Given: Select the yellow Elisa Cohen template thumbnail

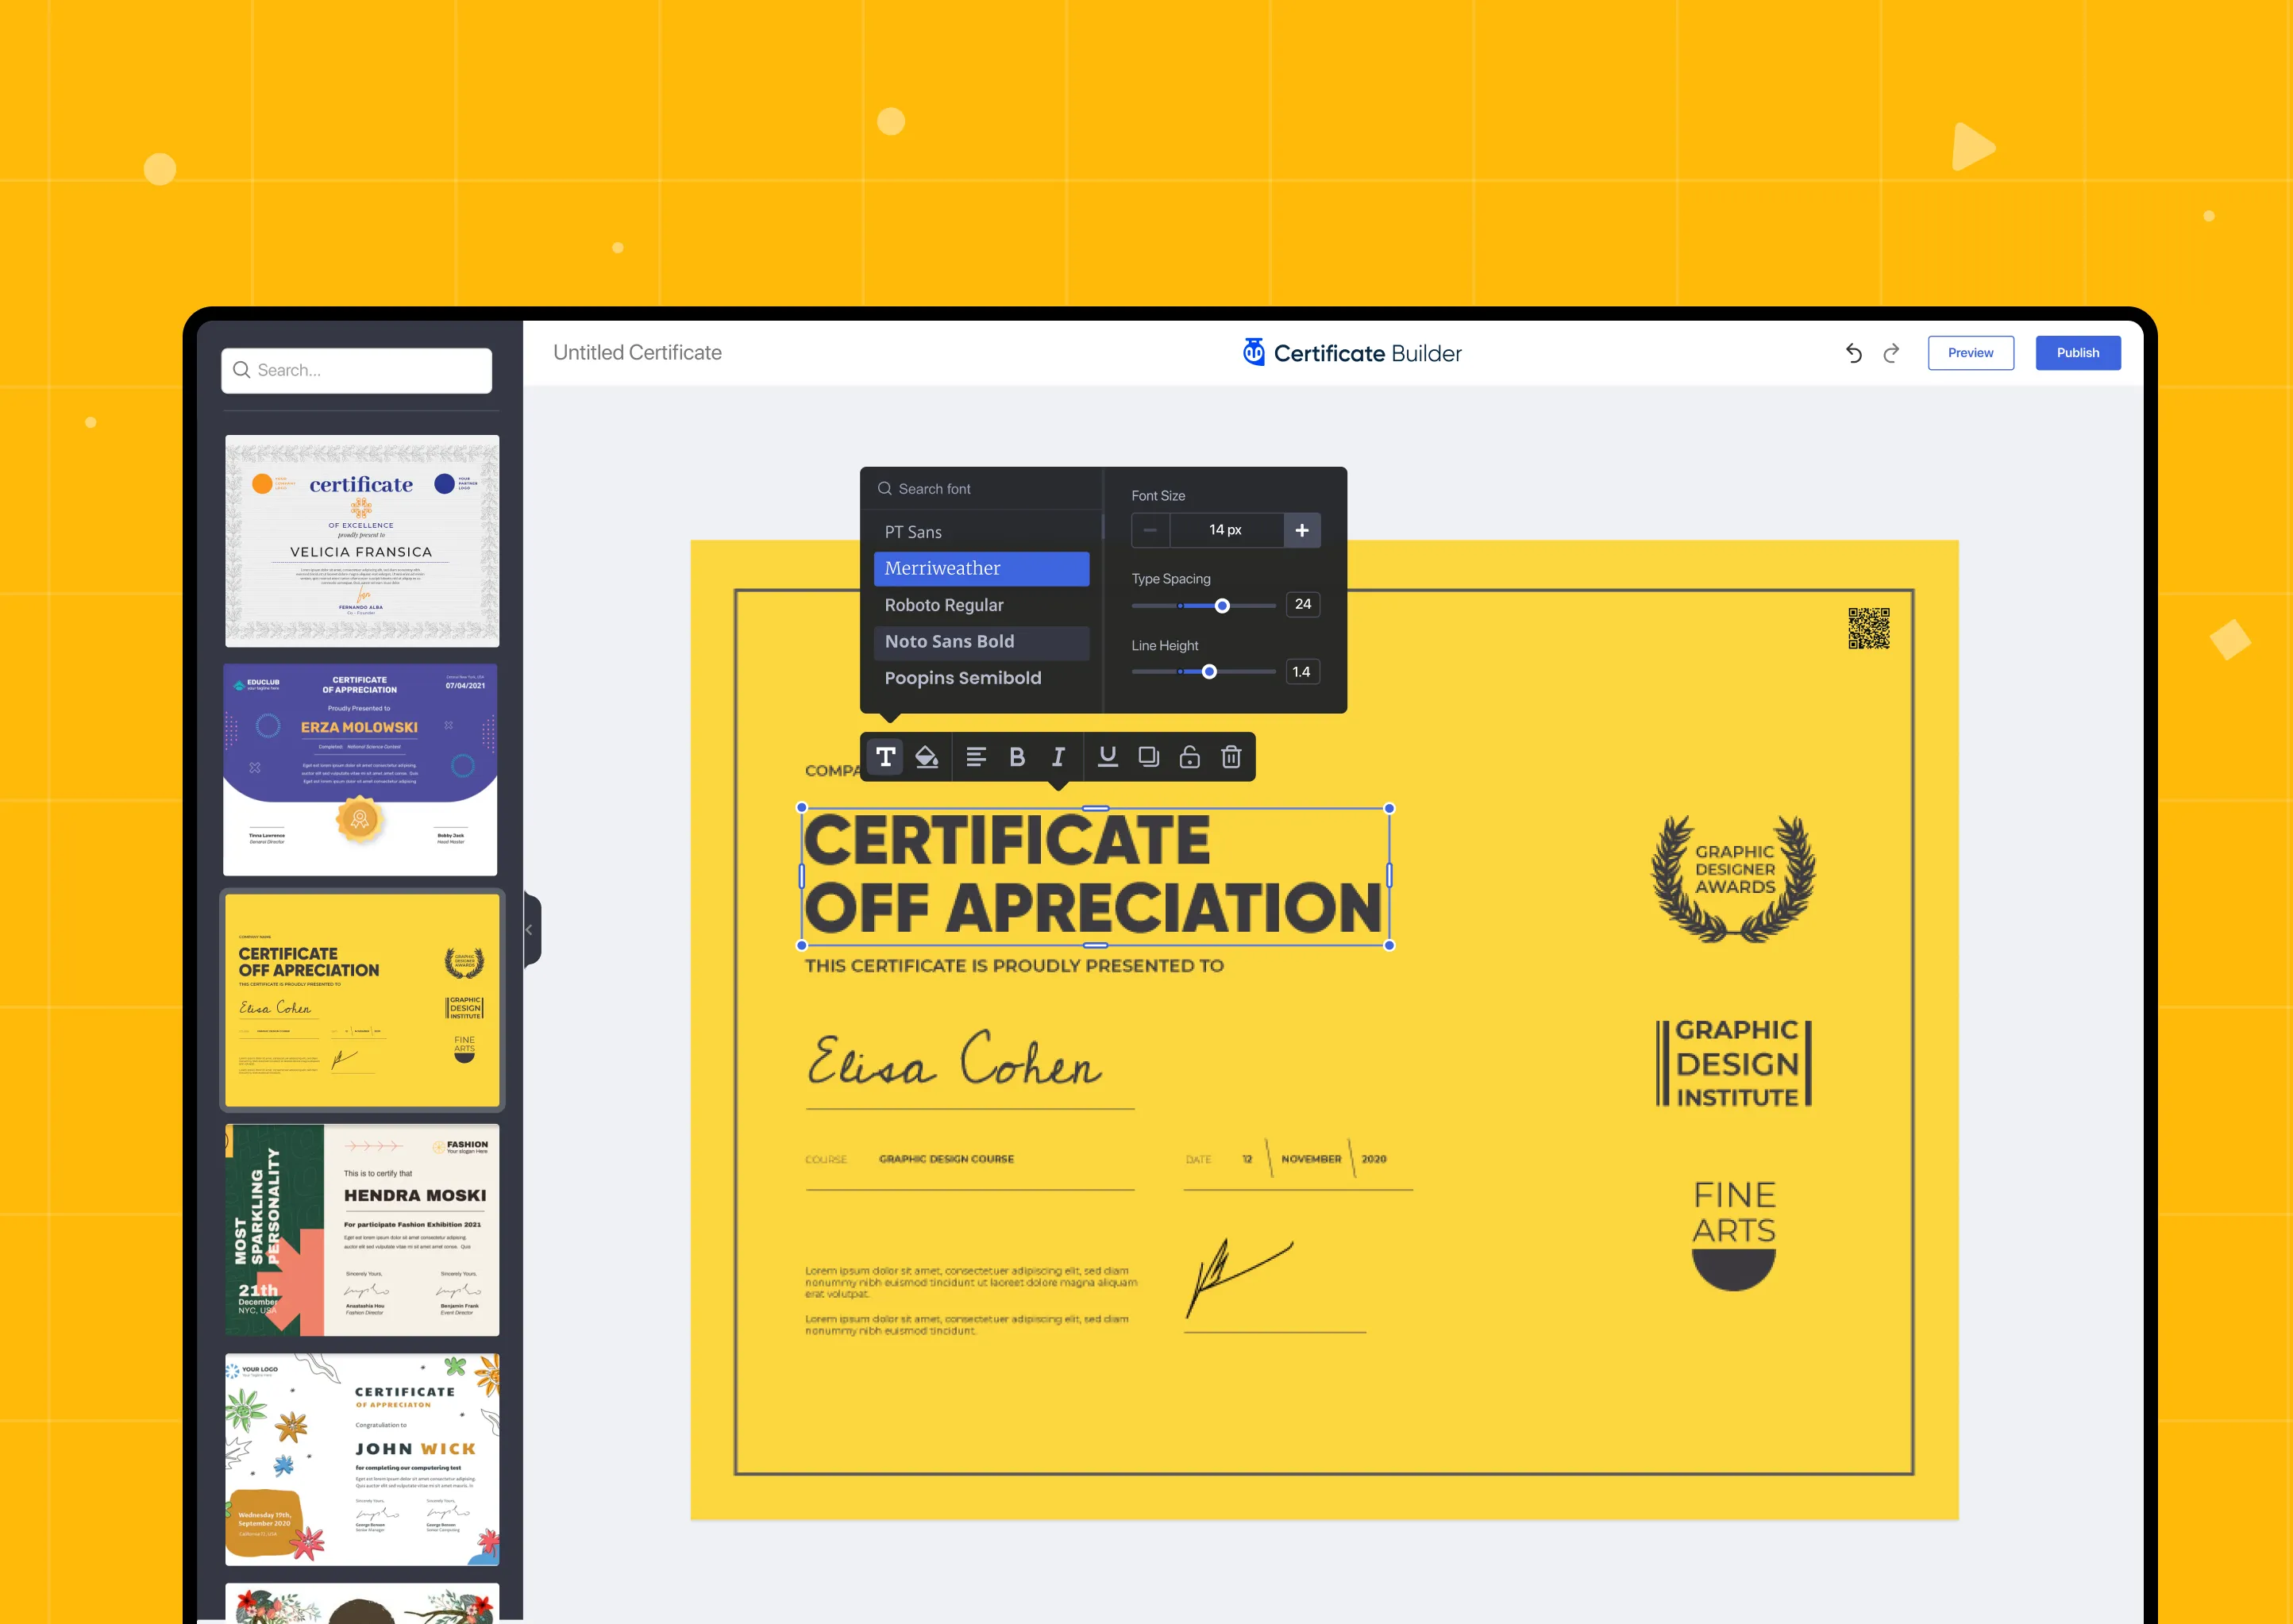Looking at the screenshot, I should [362, 1000].
